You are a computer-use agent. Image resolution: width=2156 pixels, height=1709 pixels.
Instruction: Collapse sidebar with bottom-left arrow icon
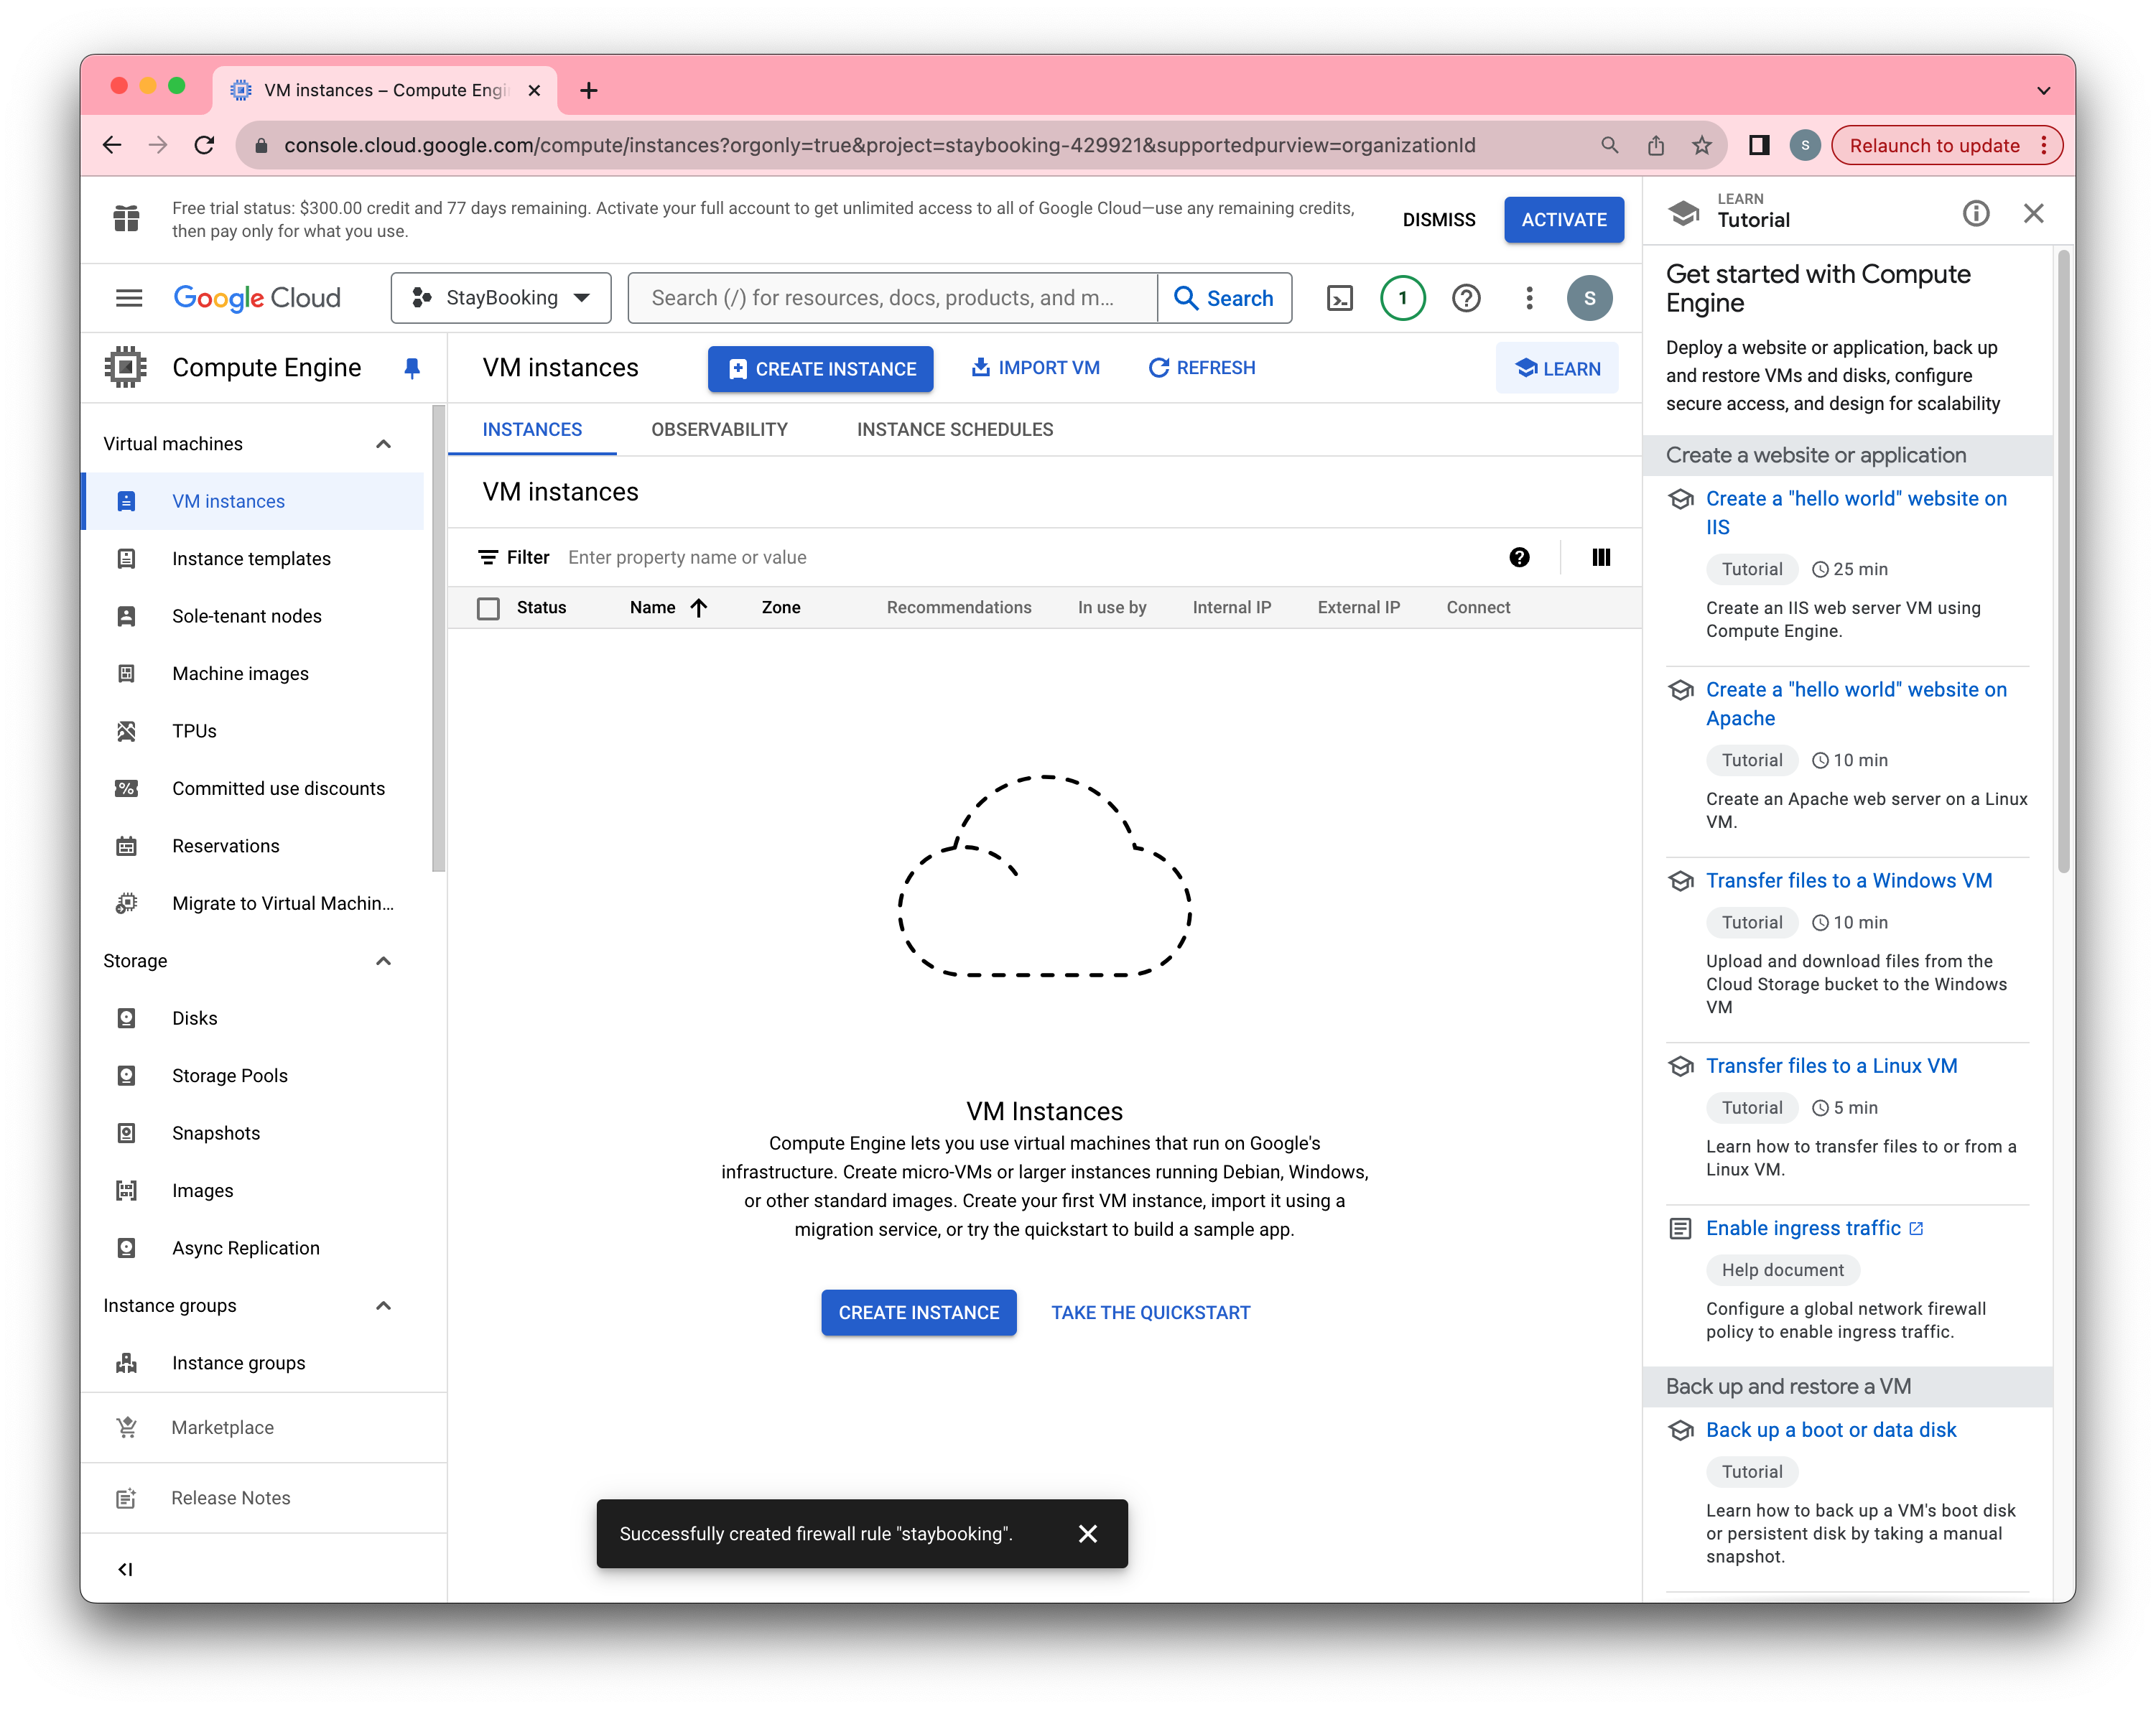click(x=125, y=1569)
